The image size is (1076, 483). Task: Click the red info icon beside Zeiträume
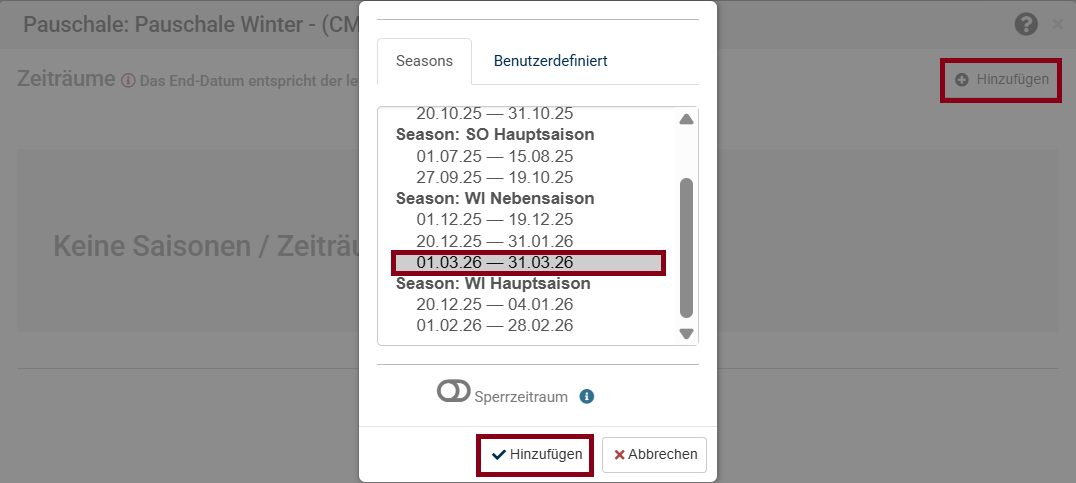128,80
